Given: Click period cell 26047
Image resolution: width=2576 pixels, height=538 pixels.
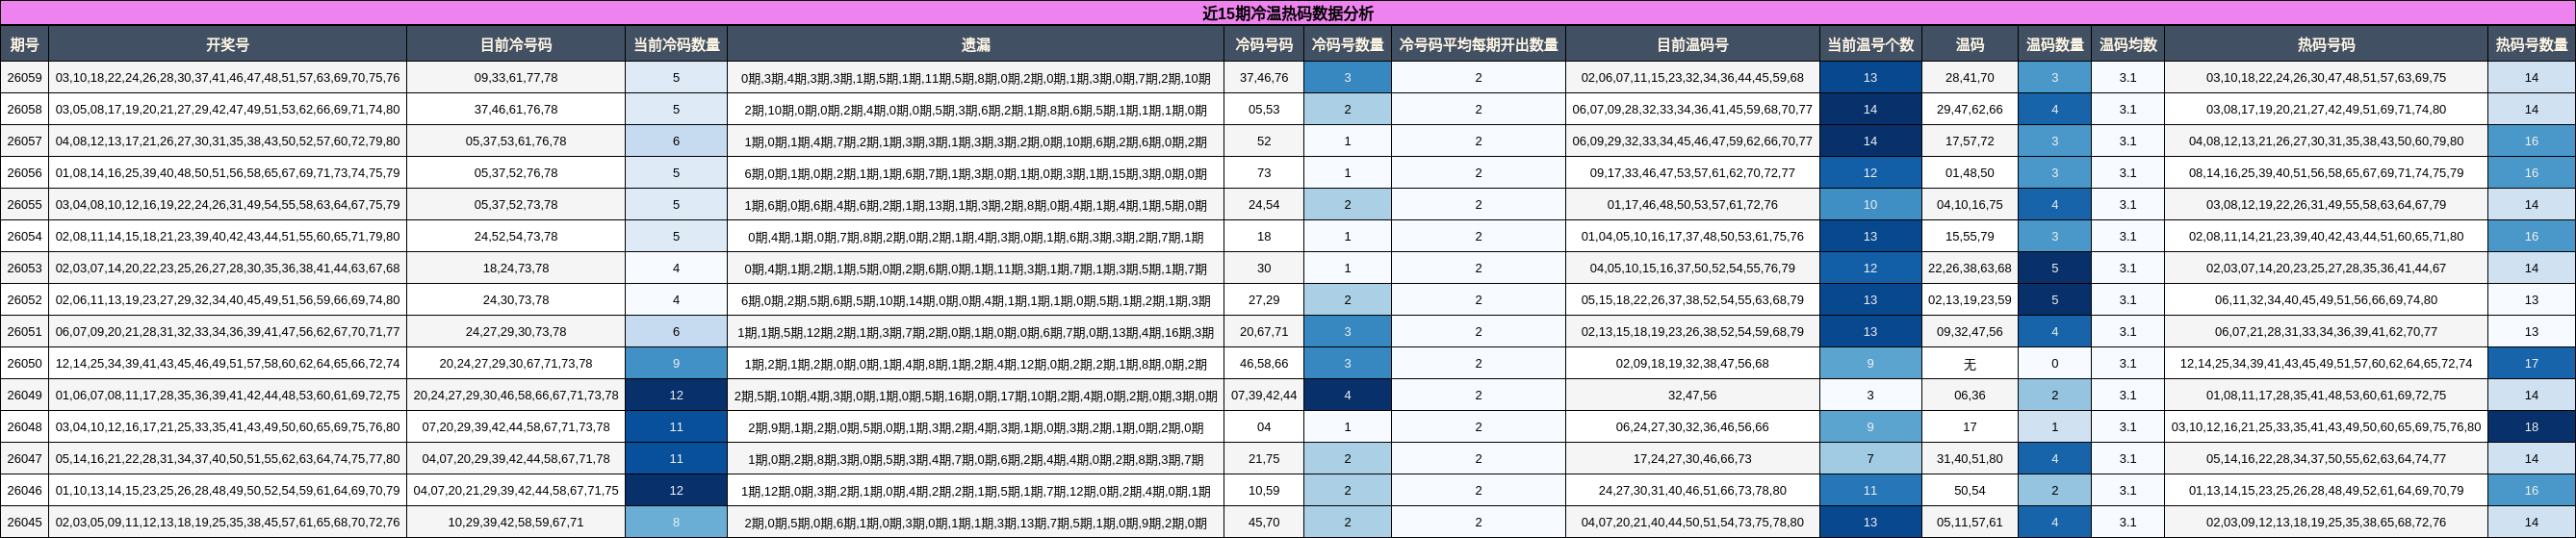Looking at the screenshot, I should pos(24,458).
